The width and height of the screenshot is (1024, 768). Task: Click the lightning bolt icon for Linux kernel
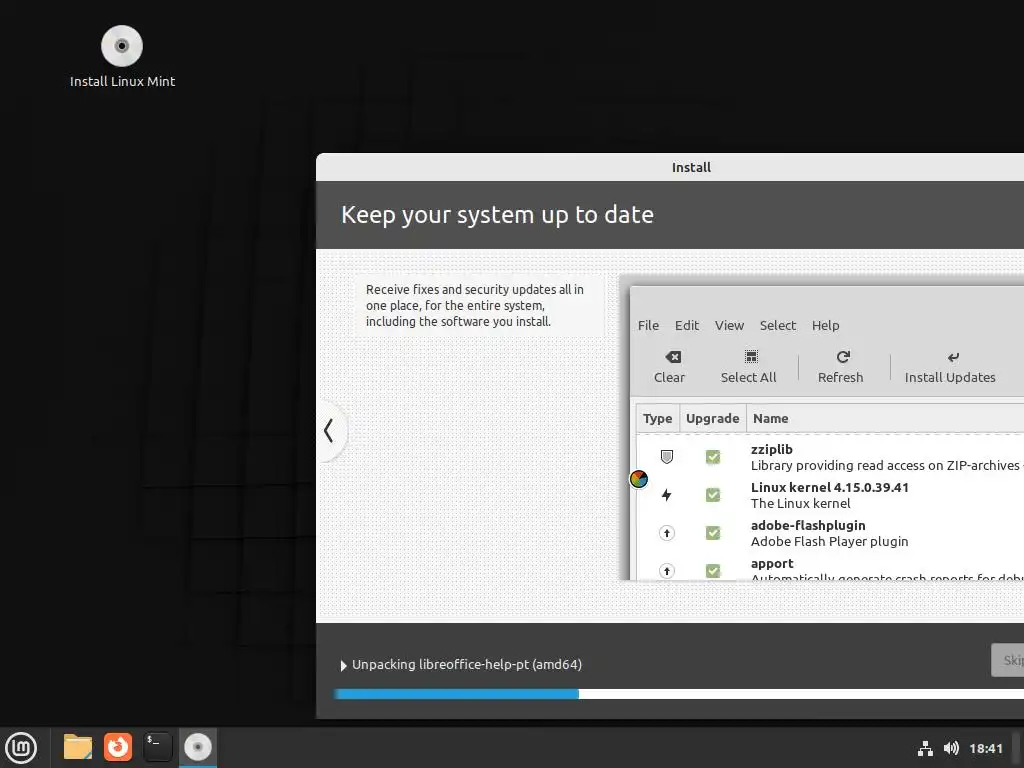[x=666, y=495]
